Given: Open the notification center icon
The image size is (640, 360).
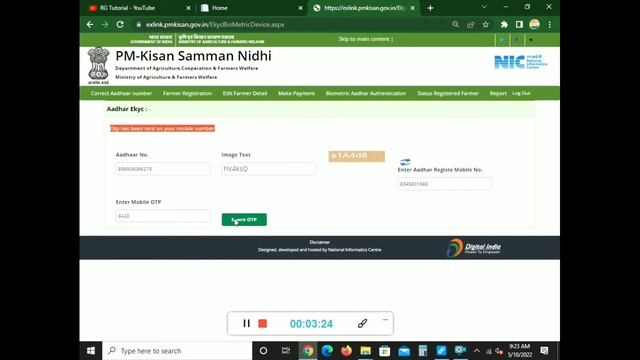Looking at the screenshot, I should pos(544,351).
